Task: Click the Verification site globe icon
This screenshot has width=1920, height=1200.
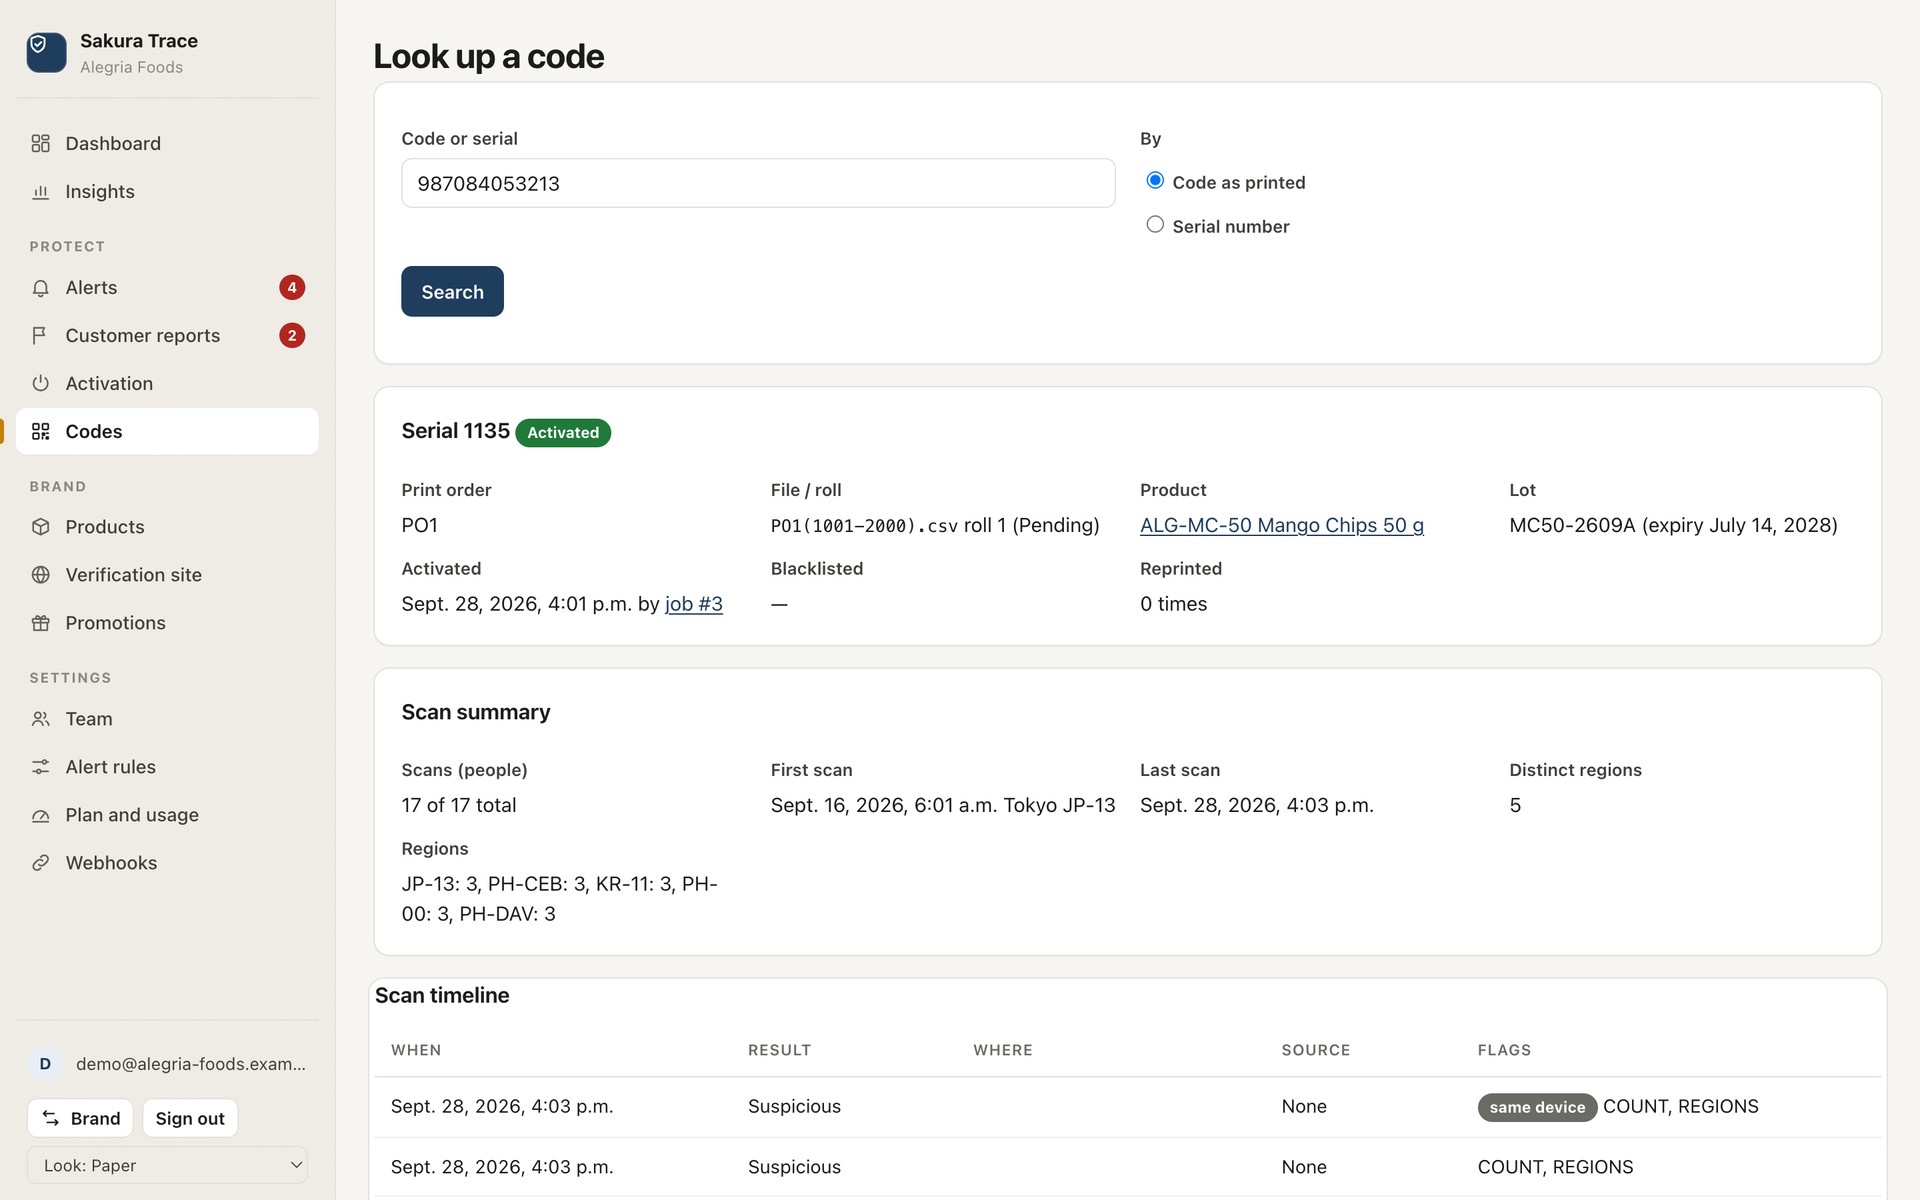Action: 40,575
